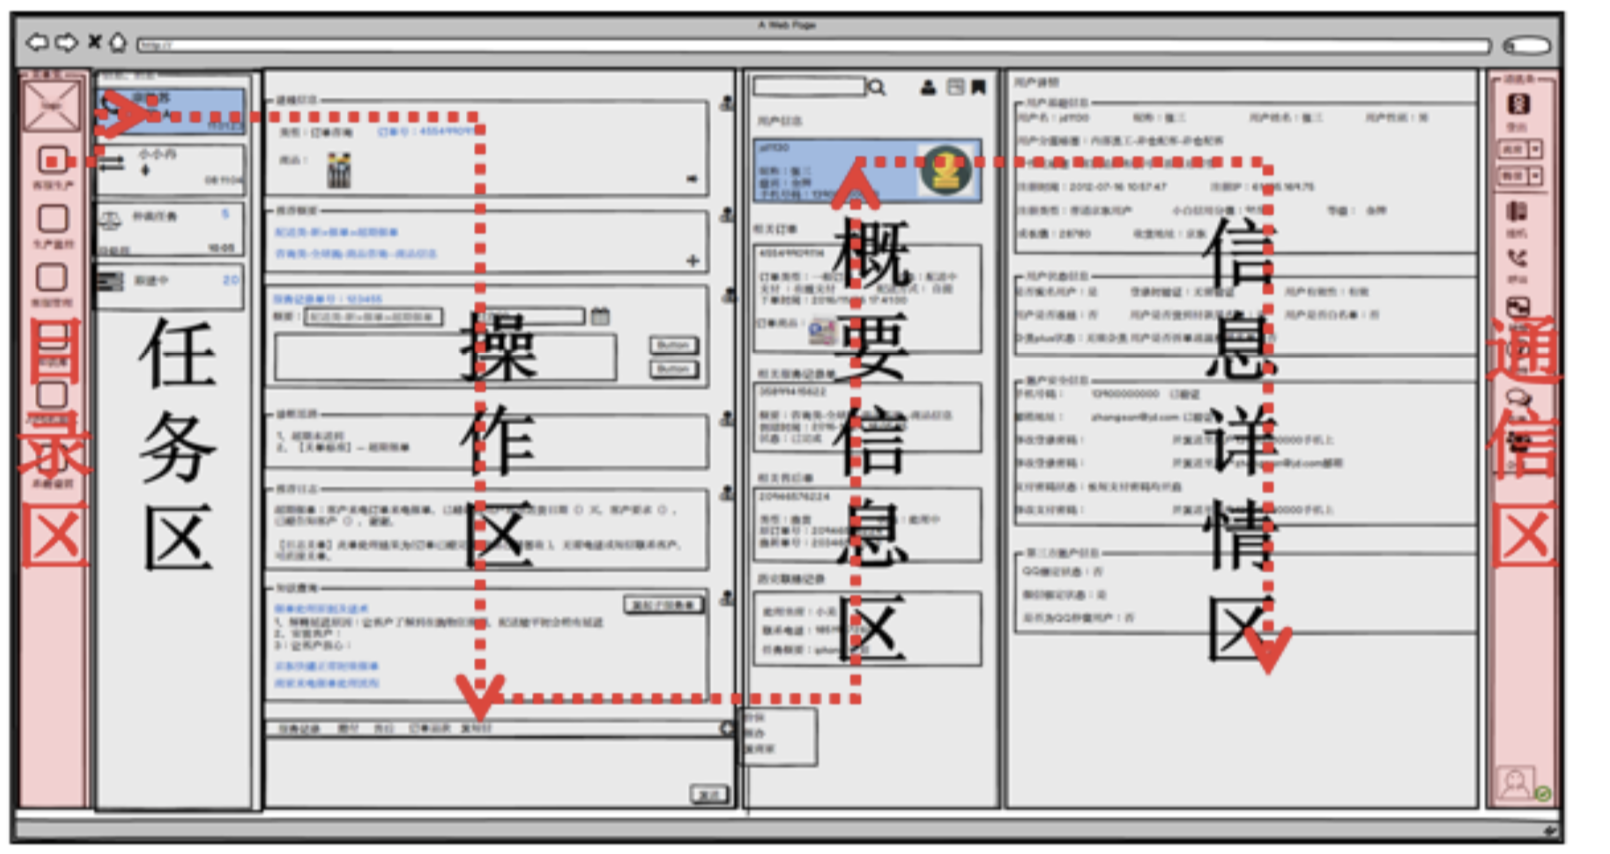Viewport: 1610px width, 854px height.
Task: Click the crossed-box logo placeholder in left sidebar
Action: (x=51, y=106)
